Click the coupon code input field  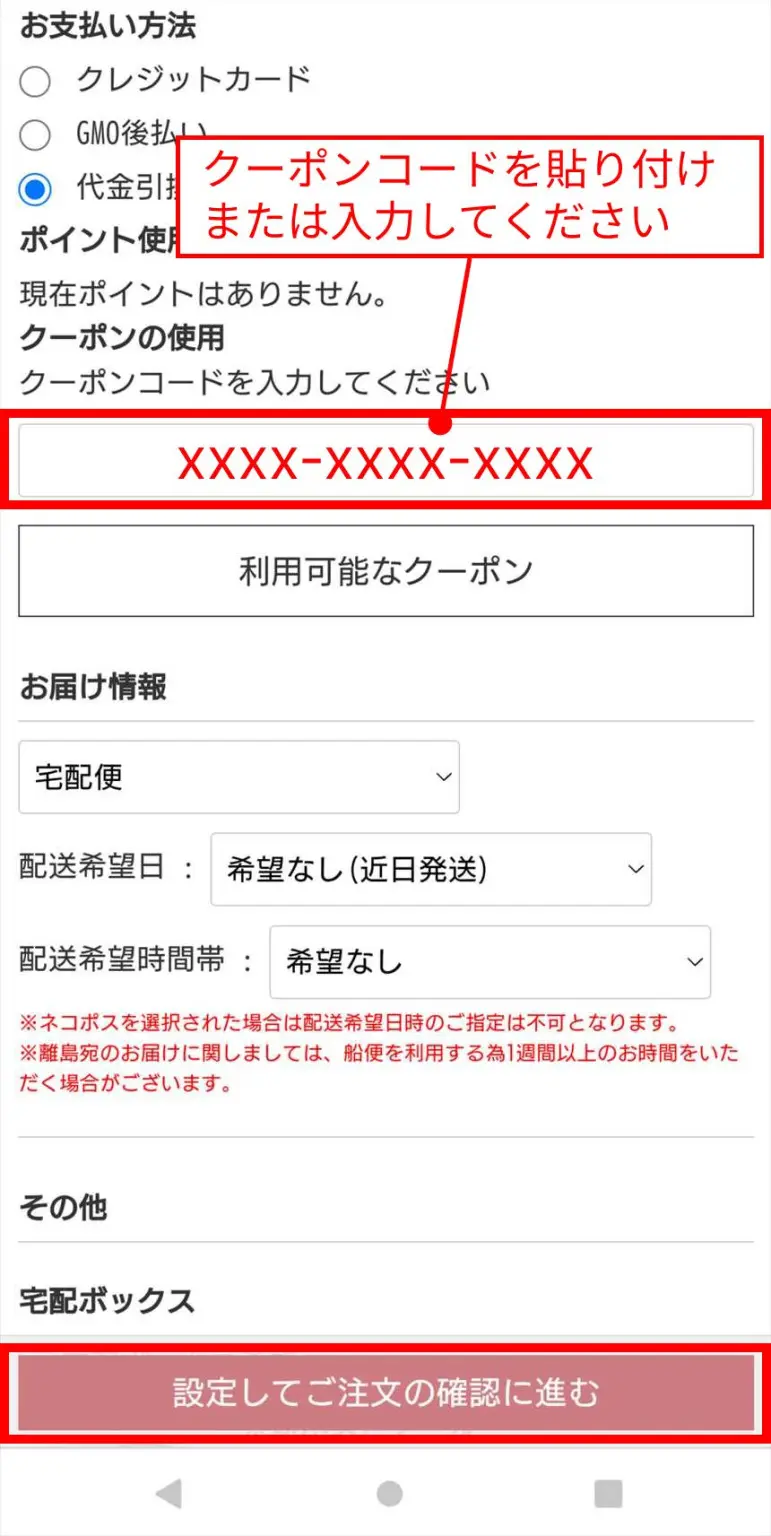point(386,460)
